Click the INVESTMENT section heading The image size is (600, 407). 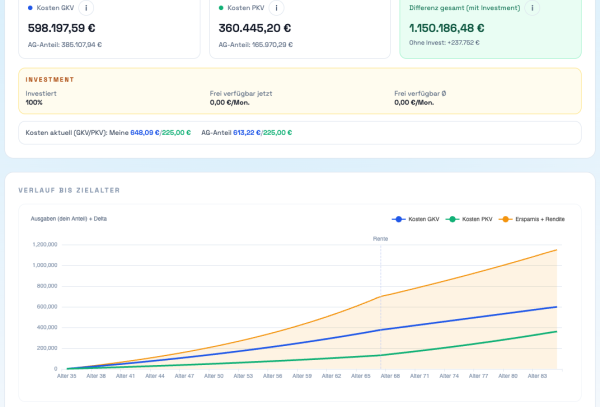(50, 79)
